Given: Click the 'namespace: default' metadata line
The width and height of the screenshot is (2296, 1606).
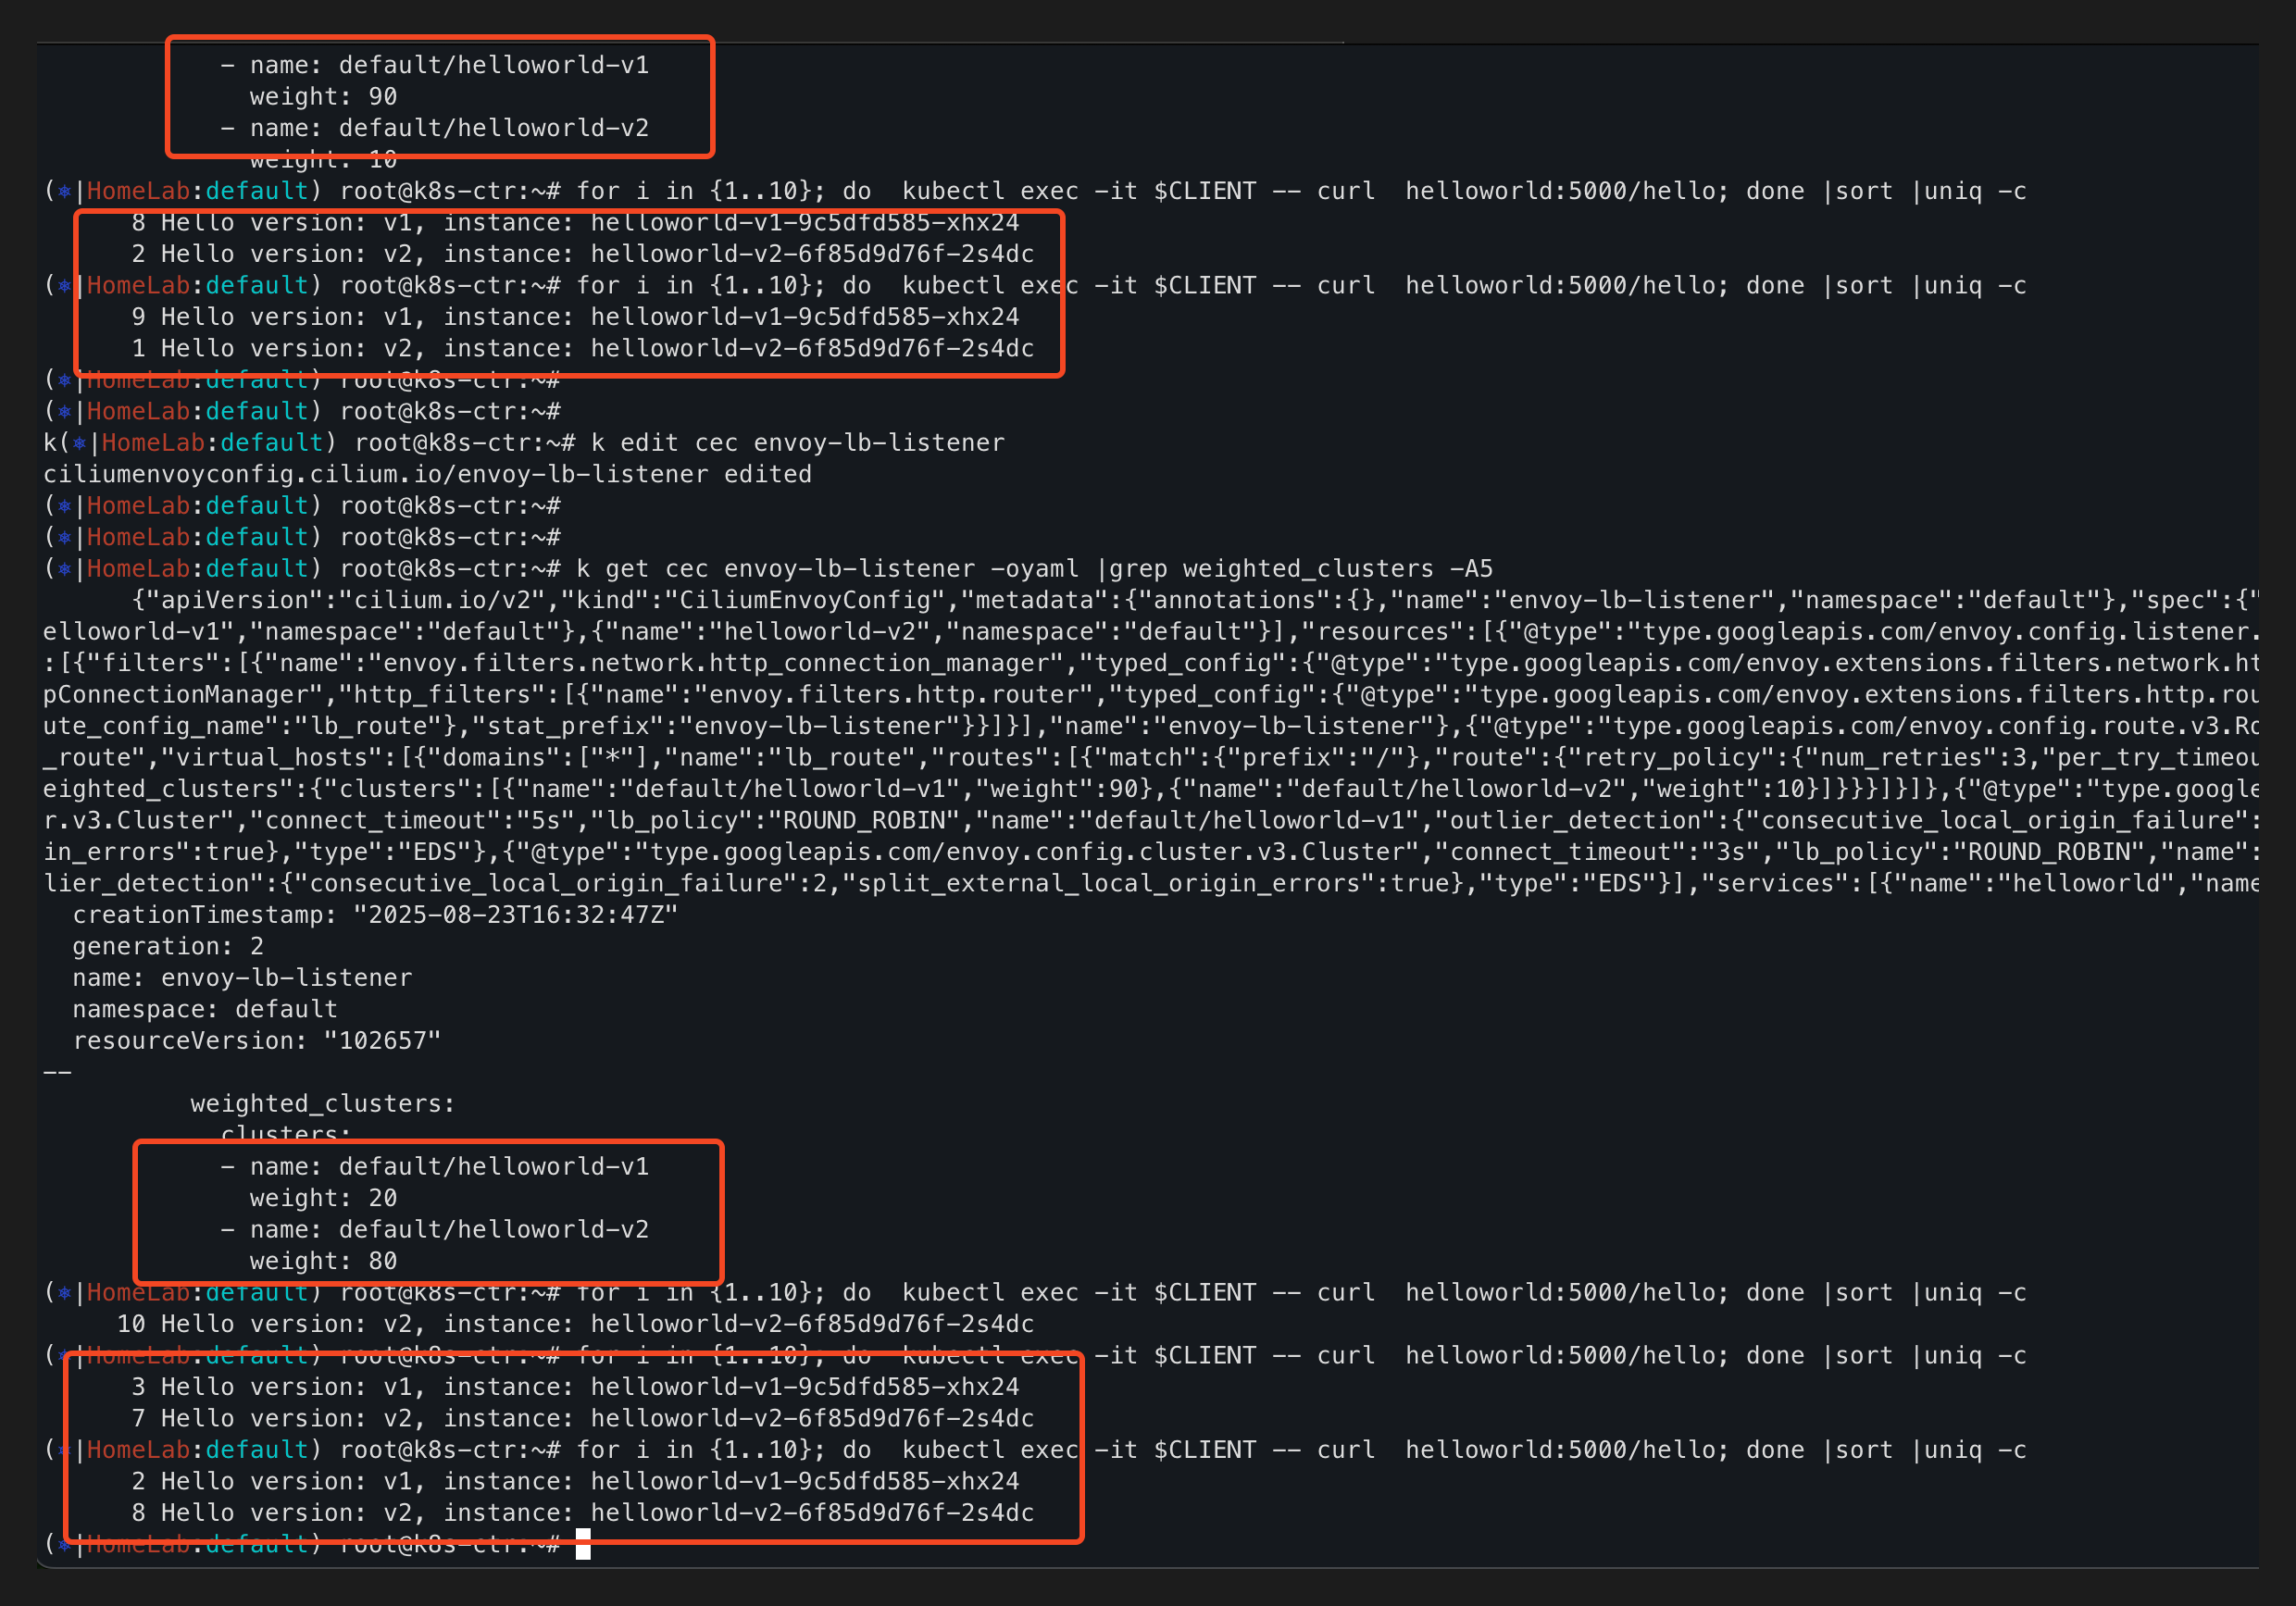Looking at the screenshot, I should 205,1010.
